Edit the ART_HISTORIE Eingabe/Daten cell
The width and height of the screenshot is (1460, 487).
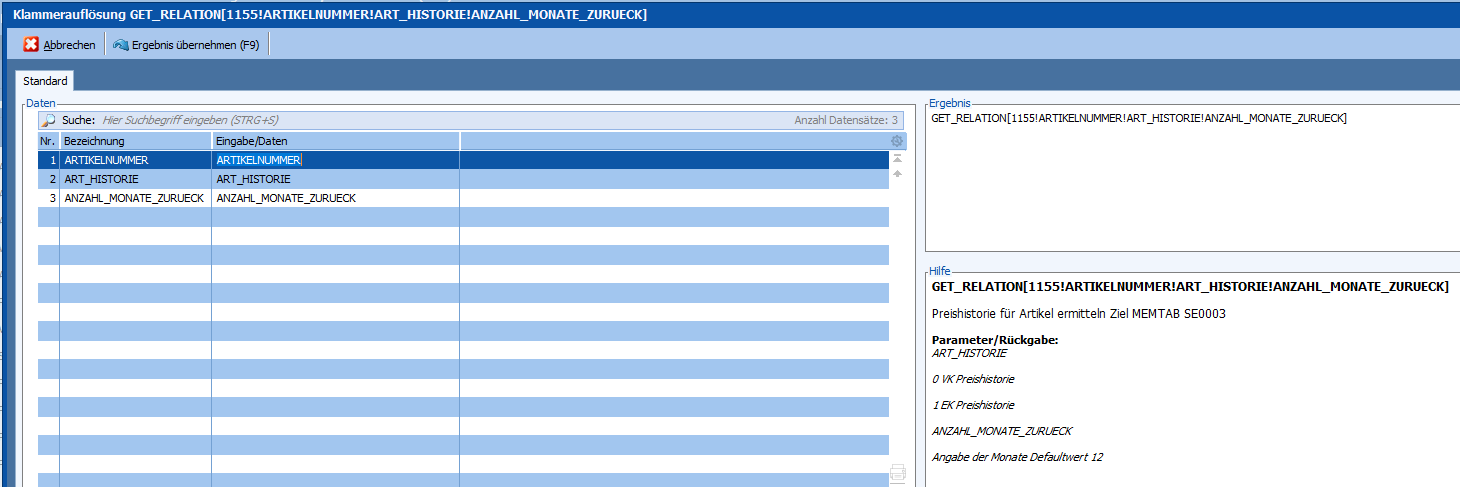pyautogui.click(x=335, y=179)
